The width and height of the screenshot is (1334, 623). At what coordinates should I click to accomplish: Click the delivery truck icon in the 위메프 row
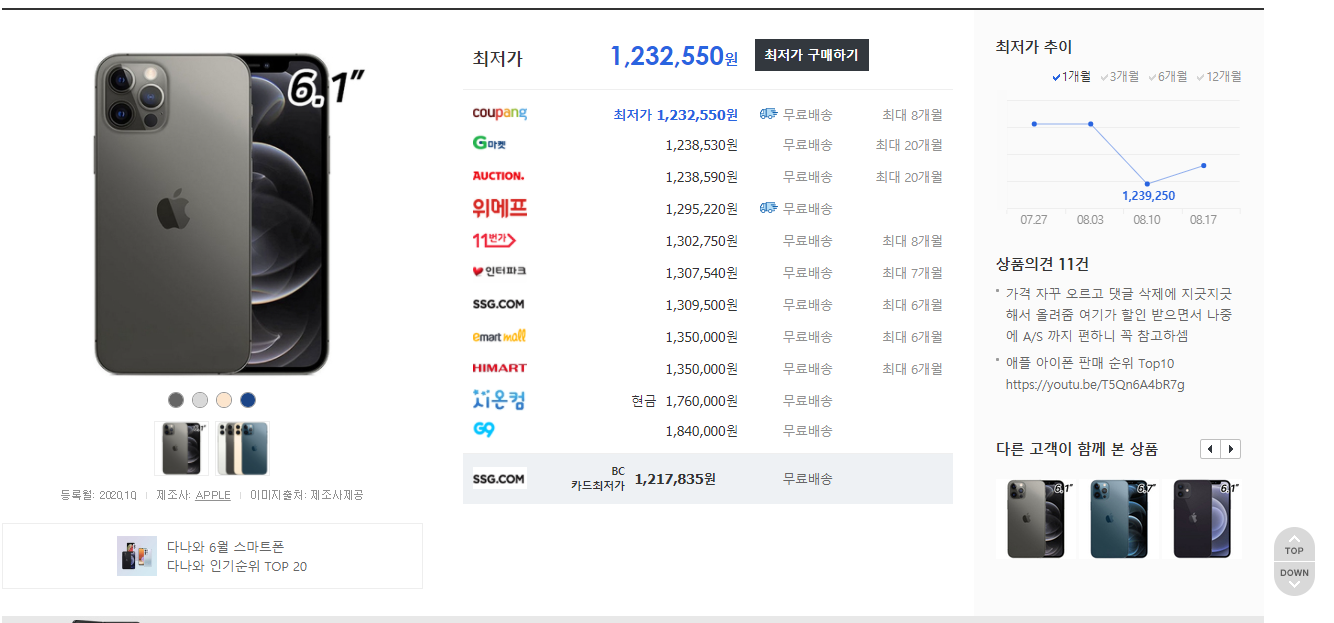(768, 208)
